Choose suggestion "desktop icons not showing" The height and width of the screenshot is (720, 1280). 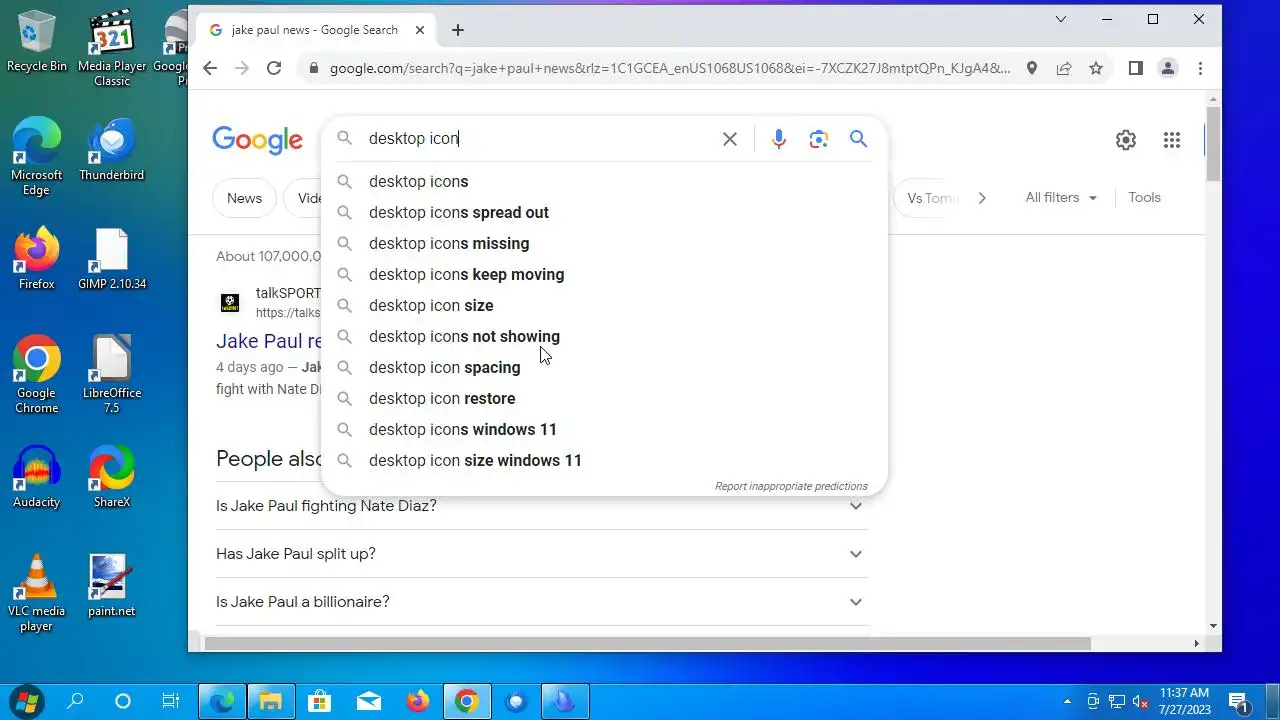click(x=604, y=336)
